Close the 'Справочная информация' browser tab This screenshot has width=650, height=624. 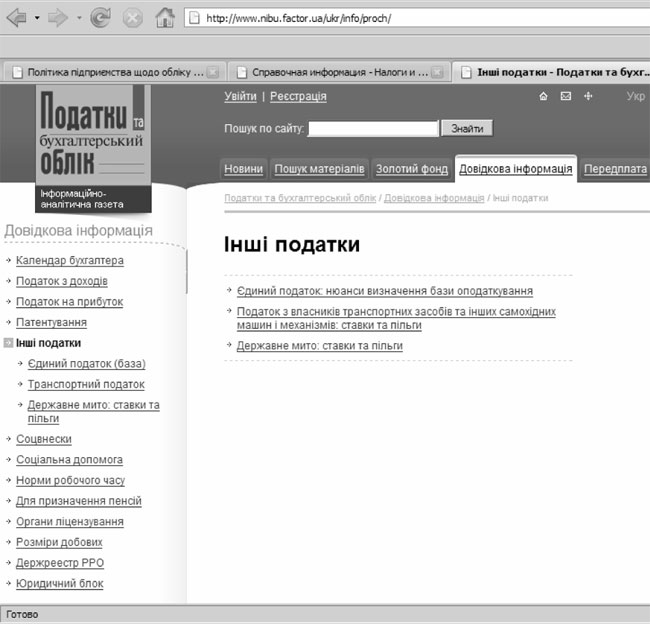437,72
